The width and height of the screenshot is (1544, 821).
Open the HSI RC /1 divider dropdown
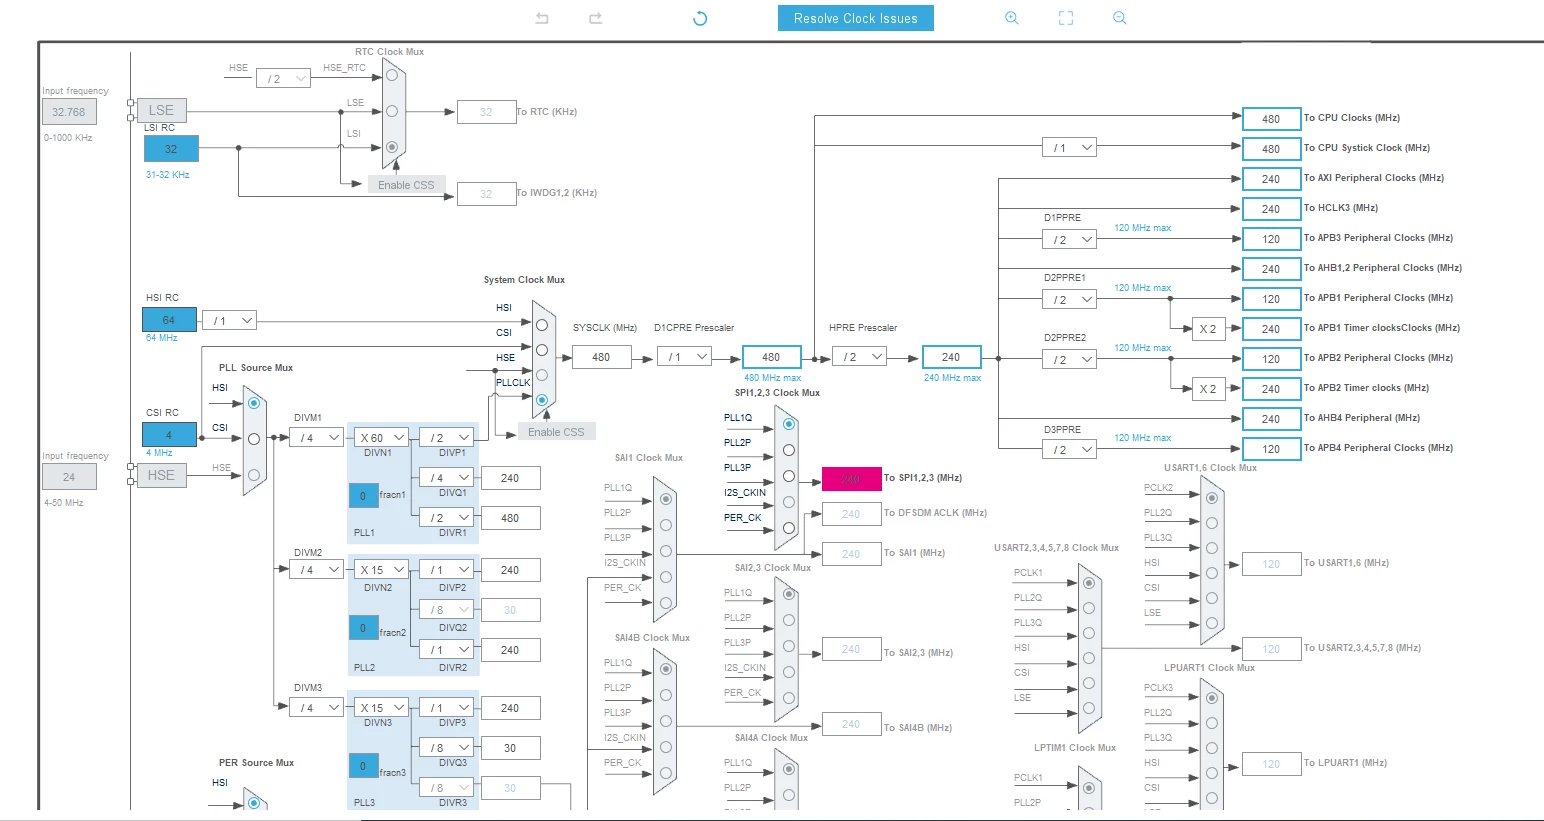point(229,320)
